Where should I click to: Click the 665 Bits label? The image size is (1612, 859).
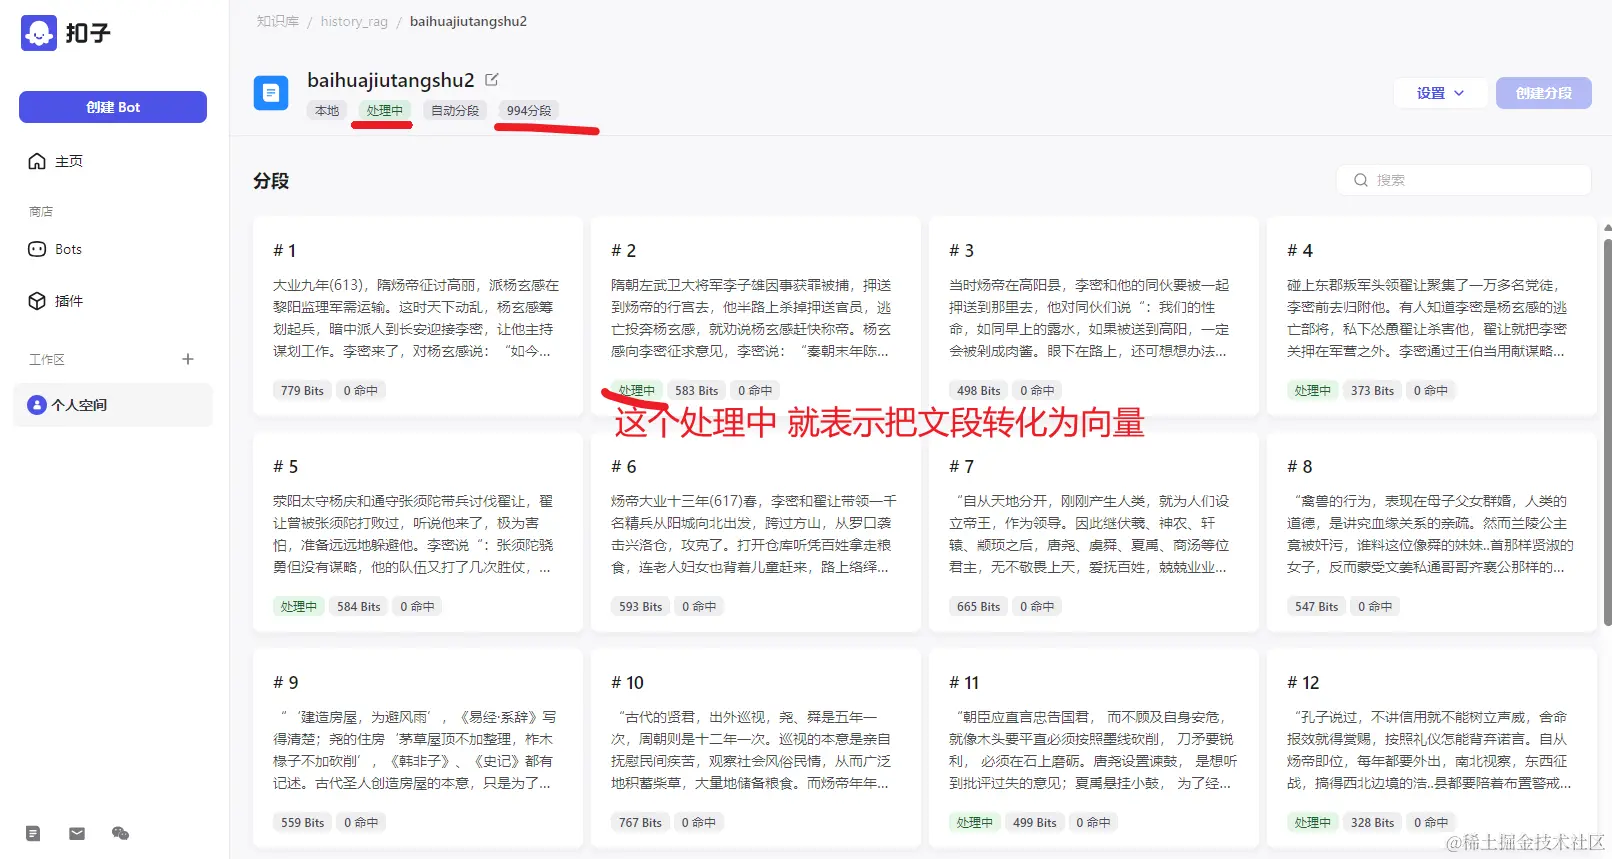click(x=978, y=607)
